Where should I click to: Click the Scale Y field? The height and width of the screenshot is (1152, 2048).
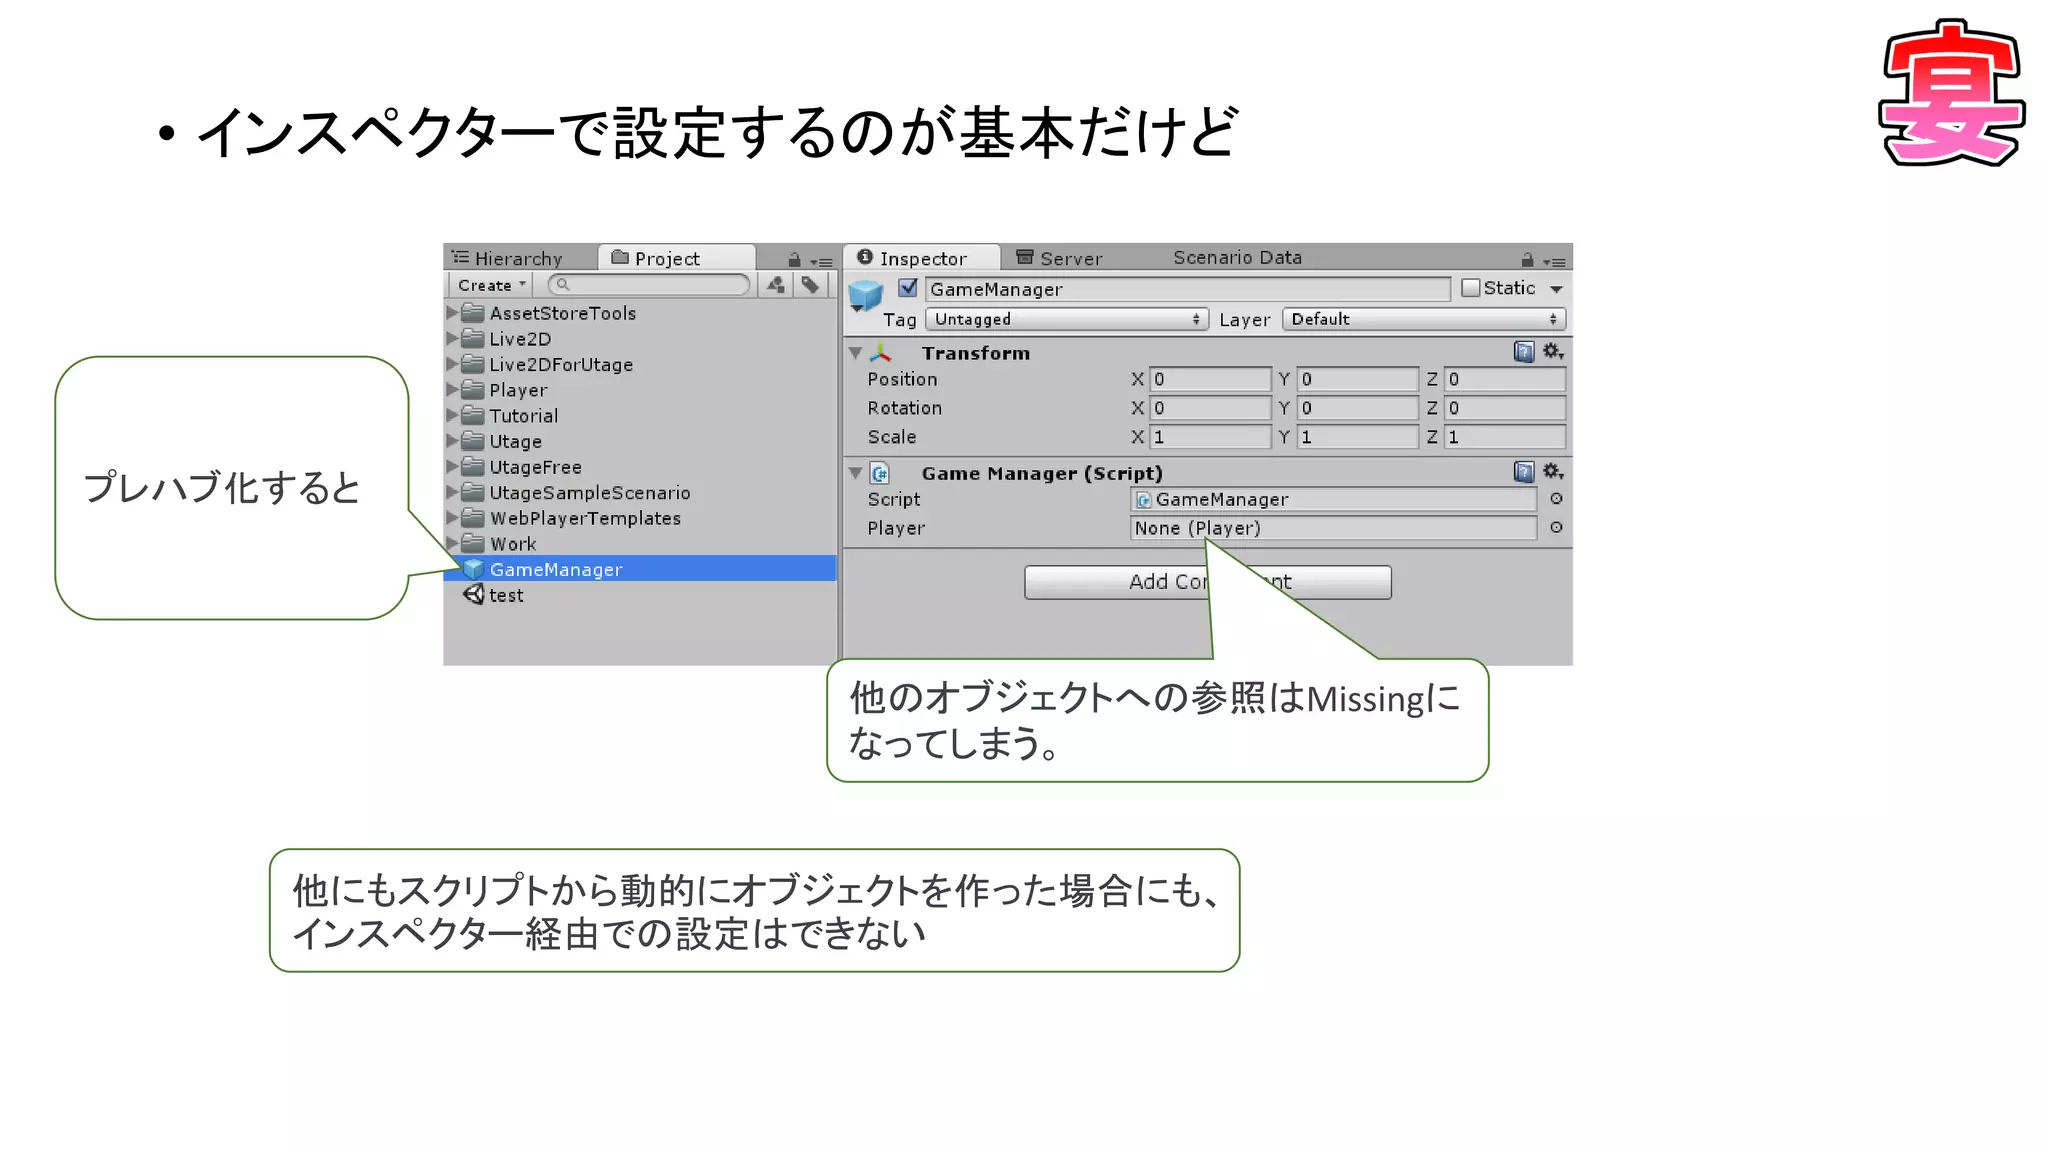click(x=1357, y=437)
